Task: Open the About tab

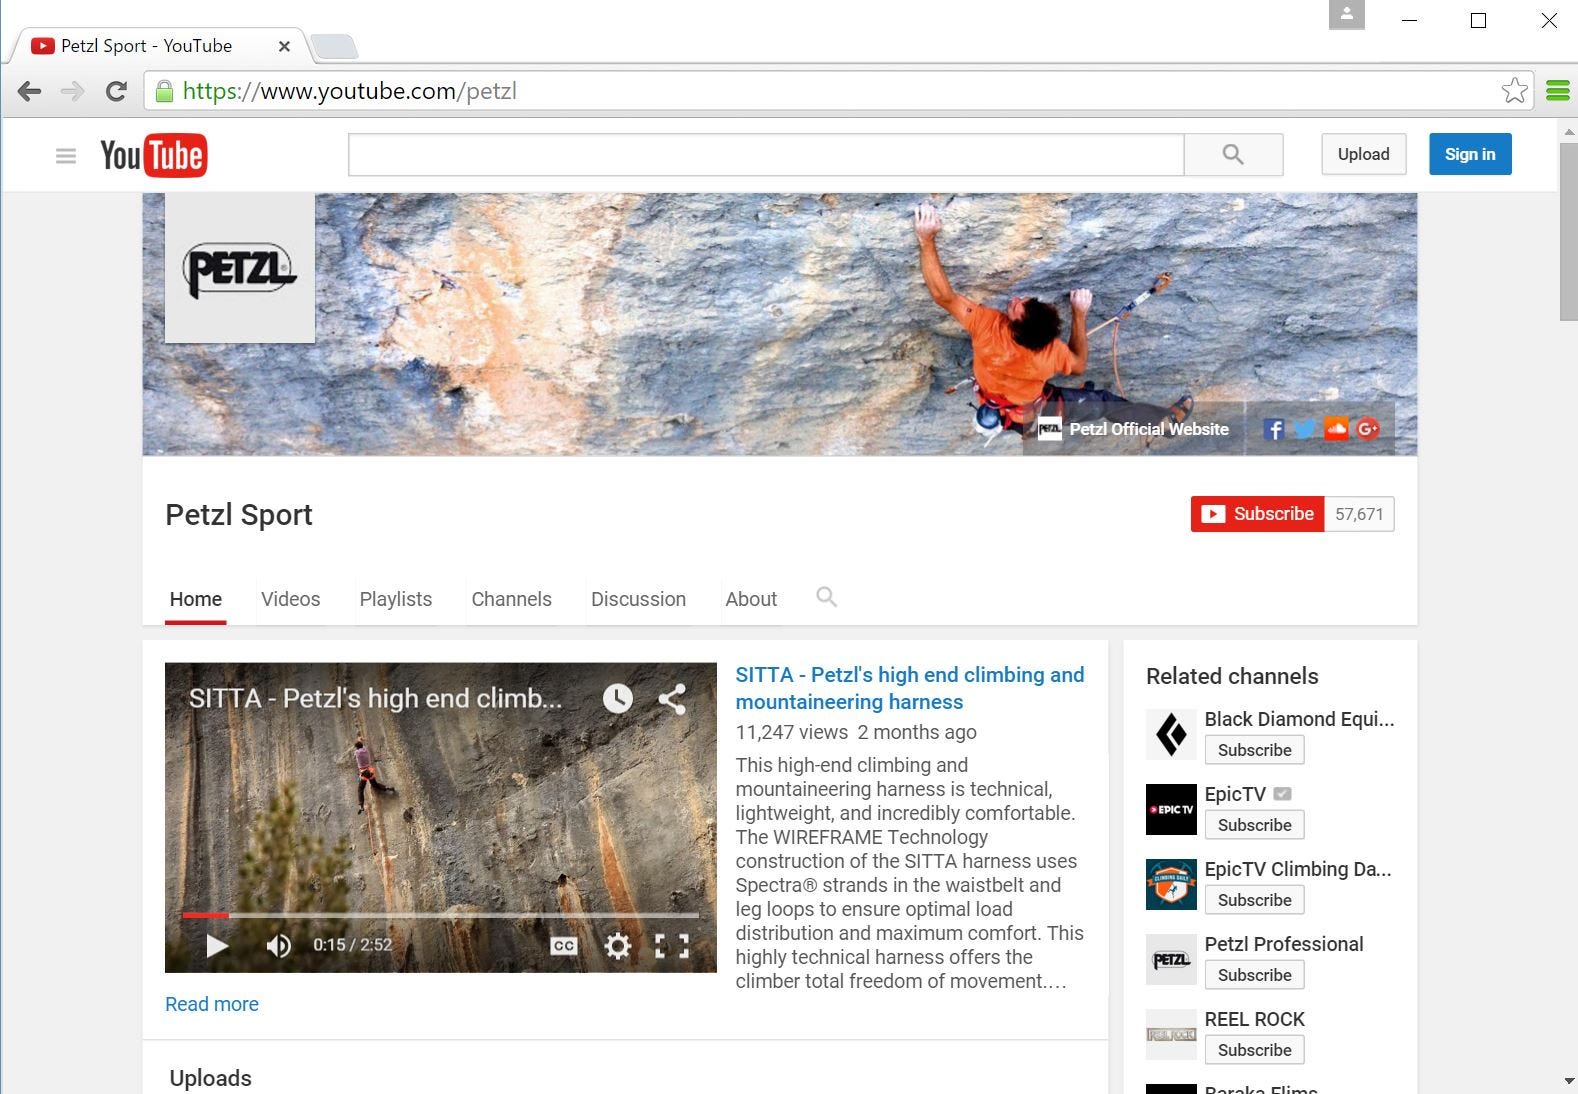Action: pos(751,599)
